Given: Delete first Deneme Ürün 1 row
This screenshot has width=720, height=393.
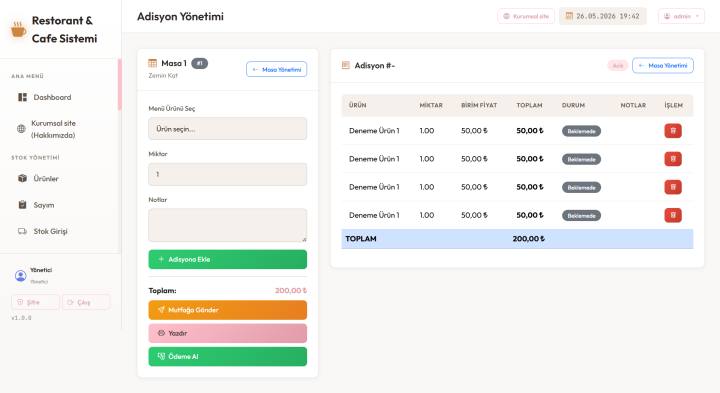Looking at the screenshot, I should tap(673, 131).
